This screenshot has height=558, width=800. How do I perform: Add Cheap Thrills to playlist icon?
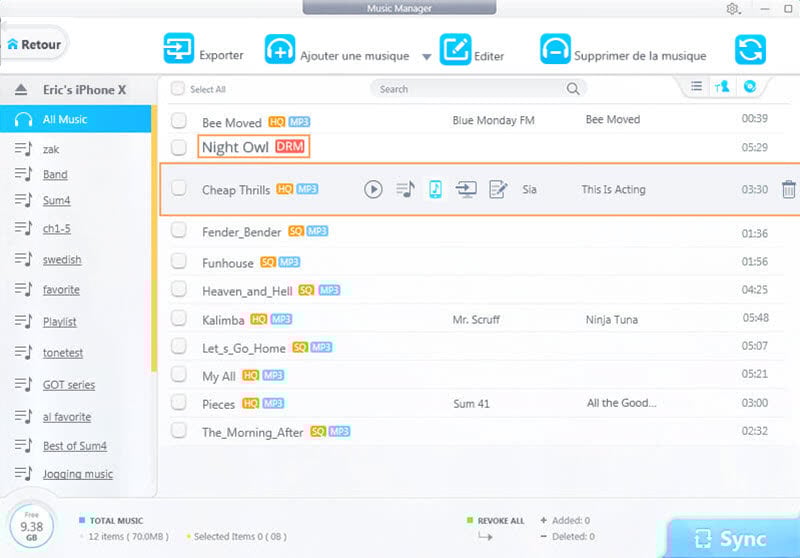[404, 189]
